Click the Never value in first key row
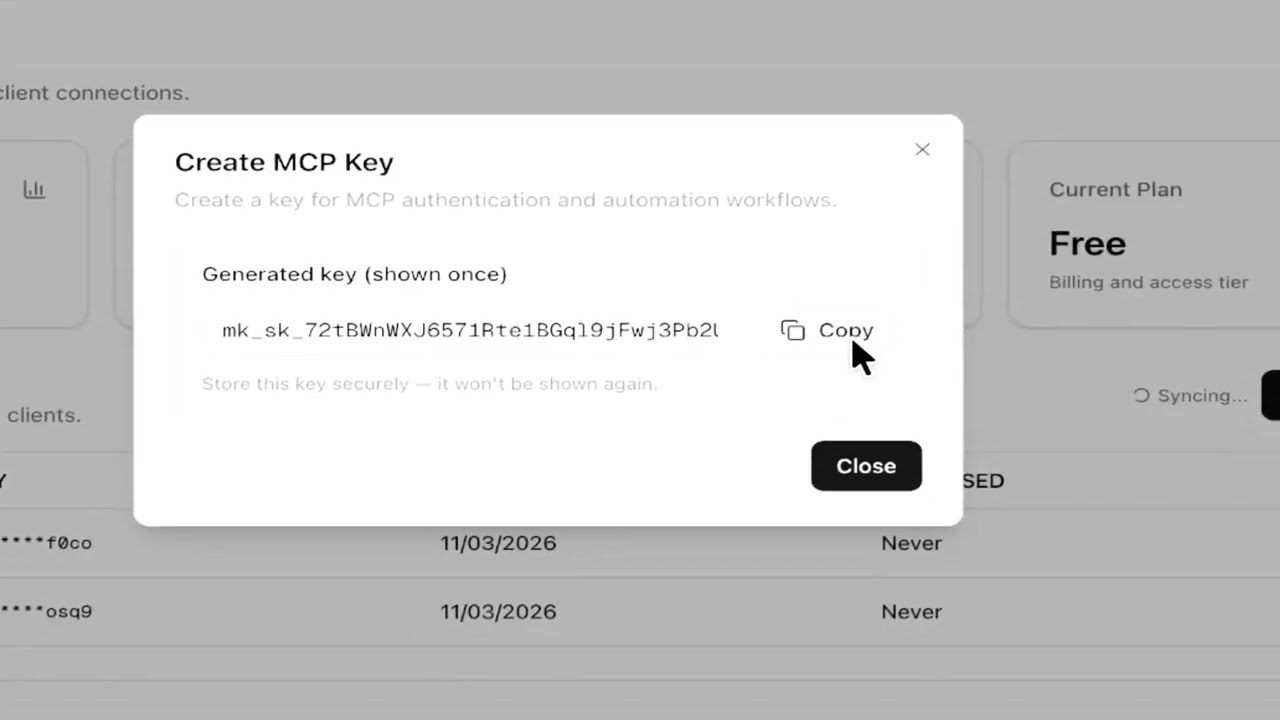The height and width of the screenshot is (720, 1280). point(911,543)
